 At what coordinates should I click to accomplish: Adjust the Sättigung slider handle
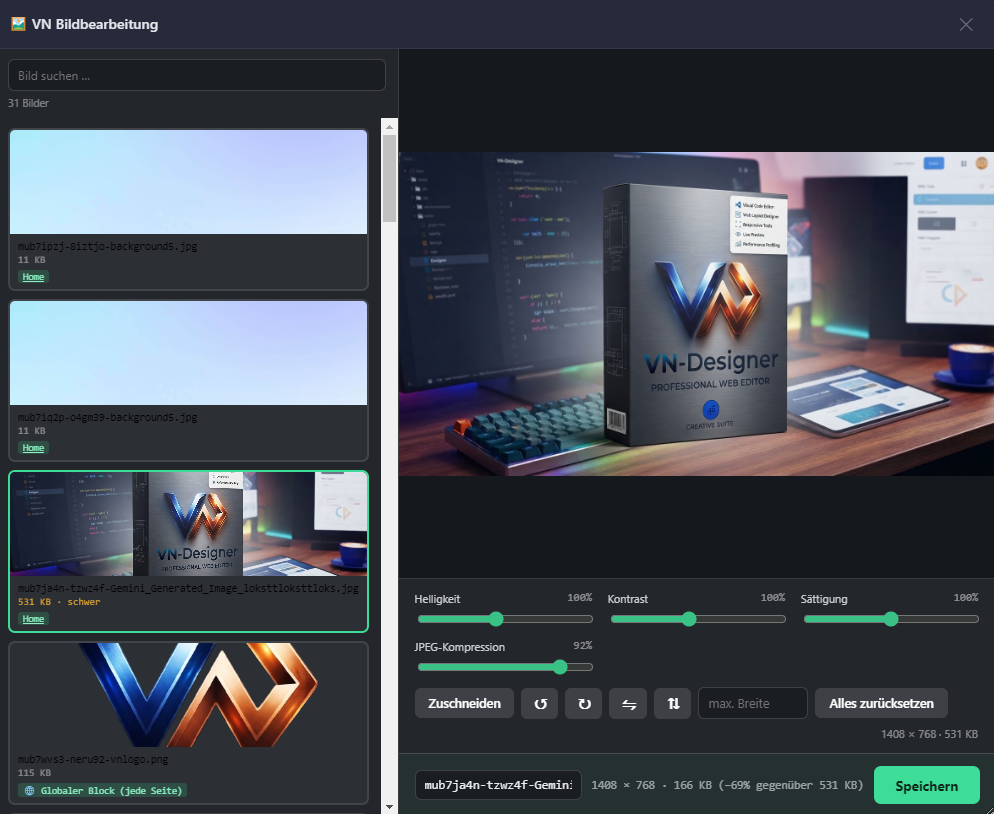point(891,619)
